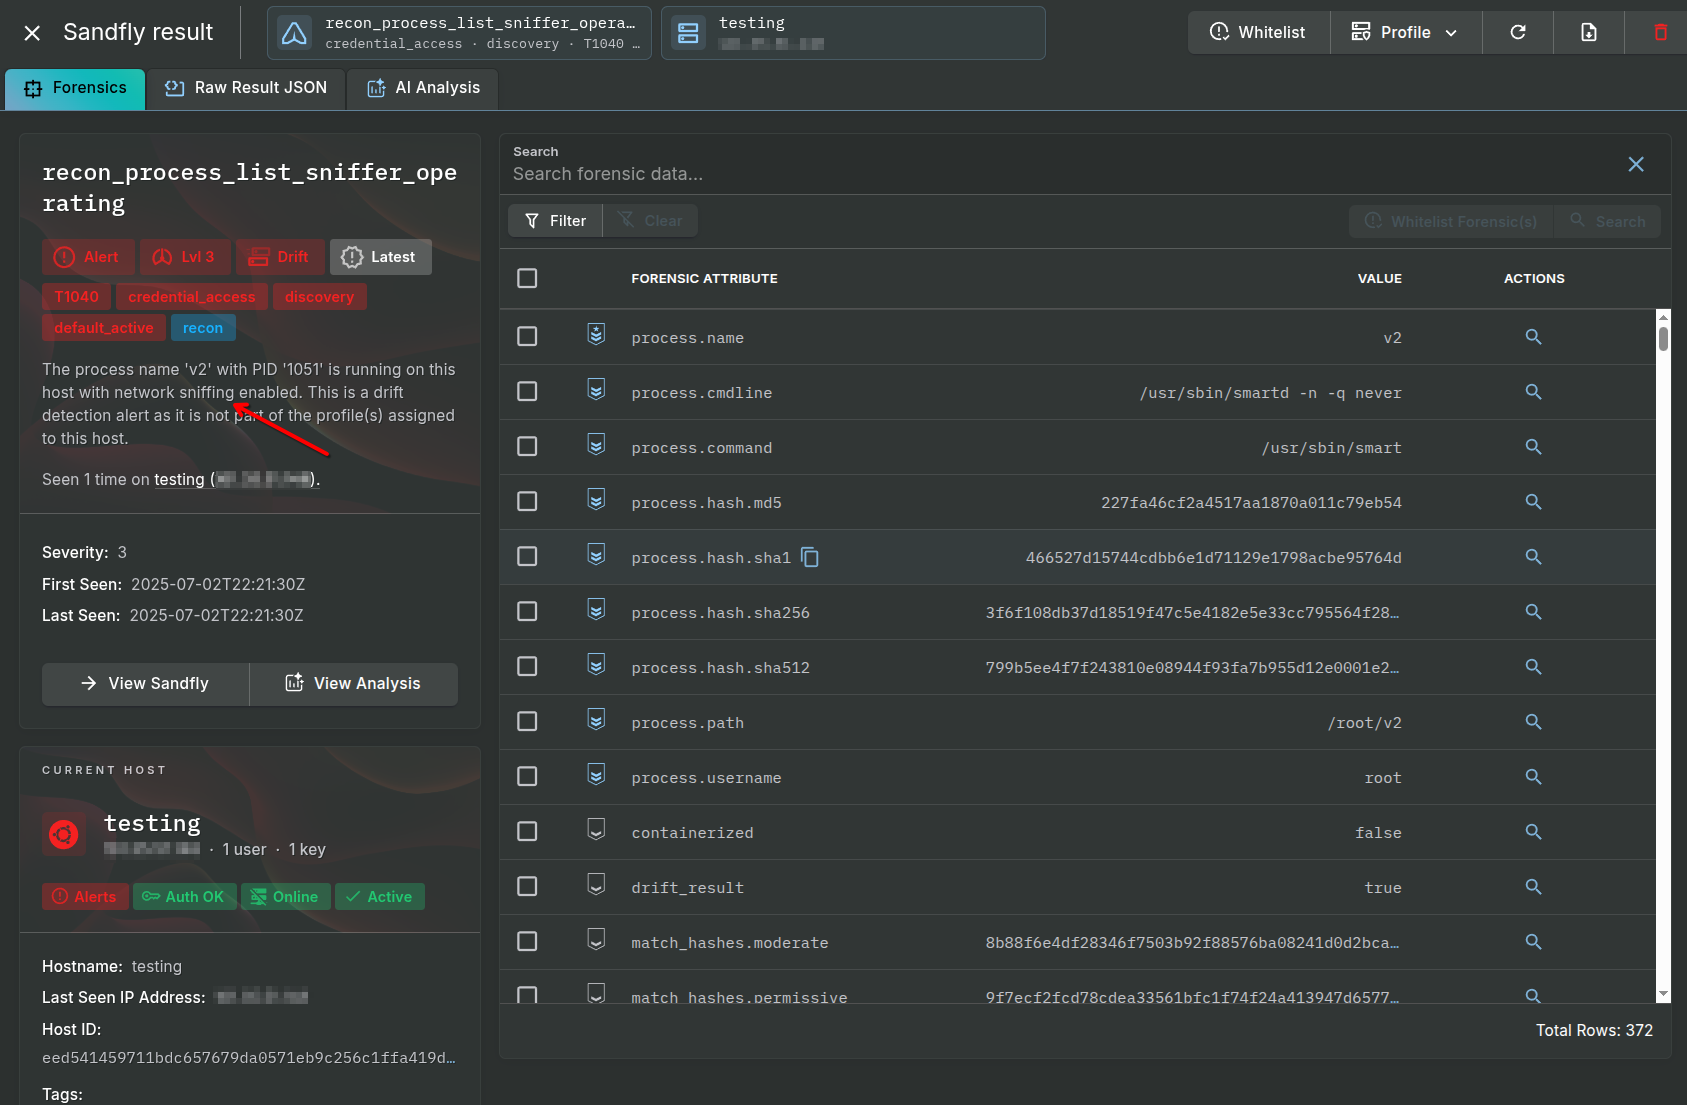Check the process.name row checkbox

pyautogui.click(x=527, y=337)
